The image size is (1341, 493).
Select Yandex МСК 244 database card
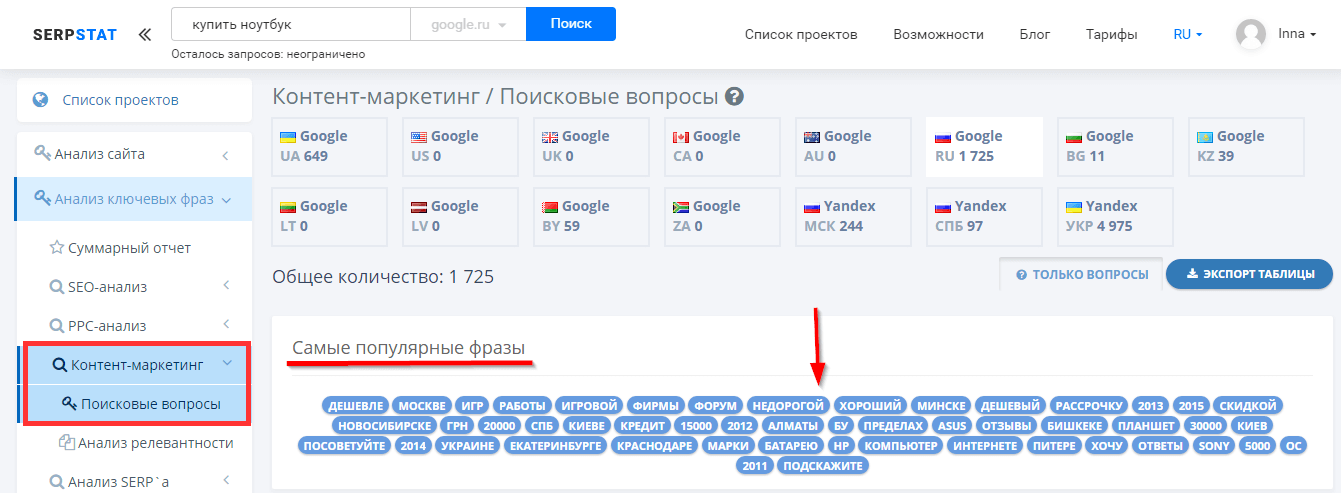[853, 217]
